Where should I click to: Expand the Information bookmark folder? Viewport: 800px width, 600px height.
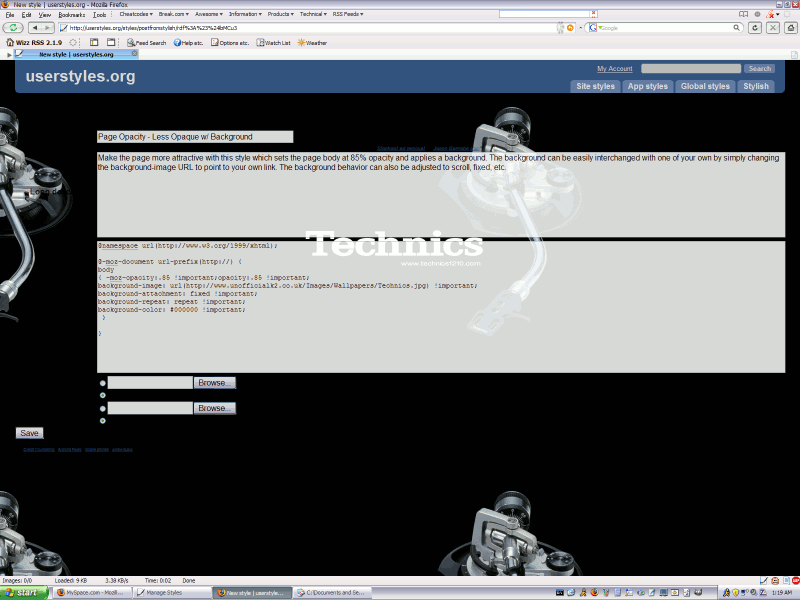pyautogui.click(x=245, y=14)
